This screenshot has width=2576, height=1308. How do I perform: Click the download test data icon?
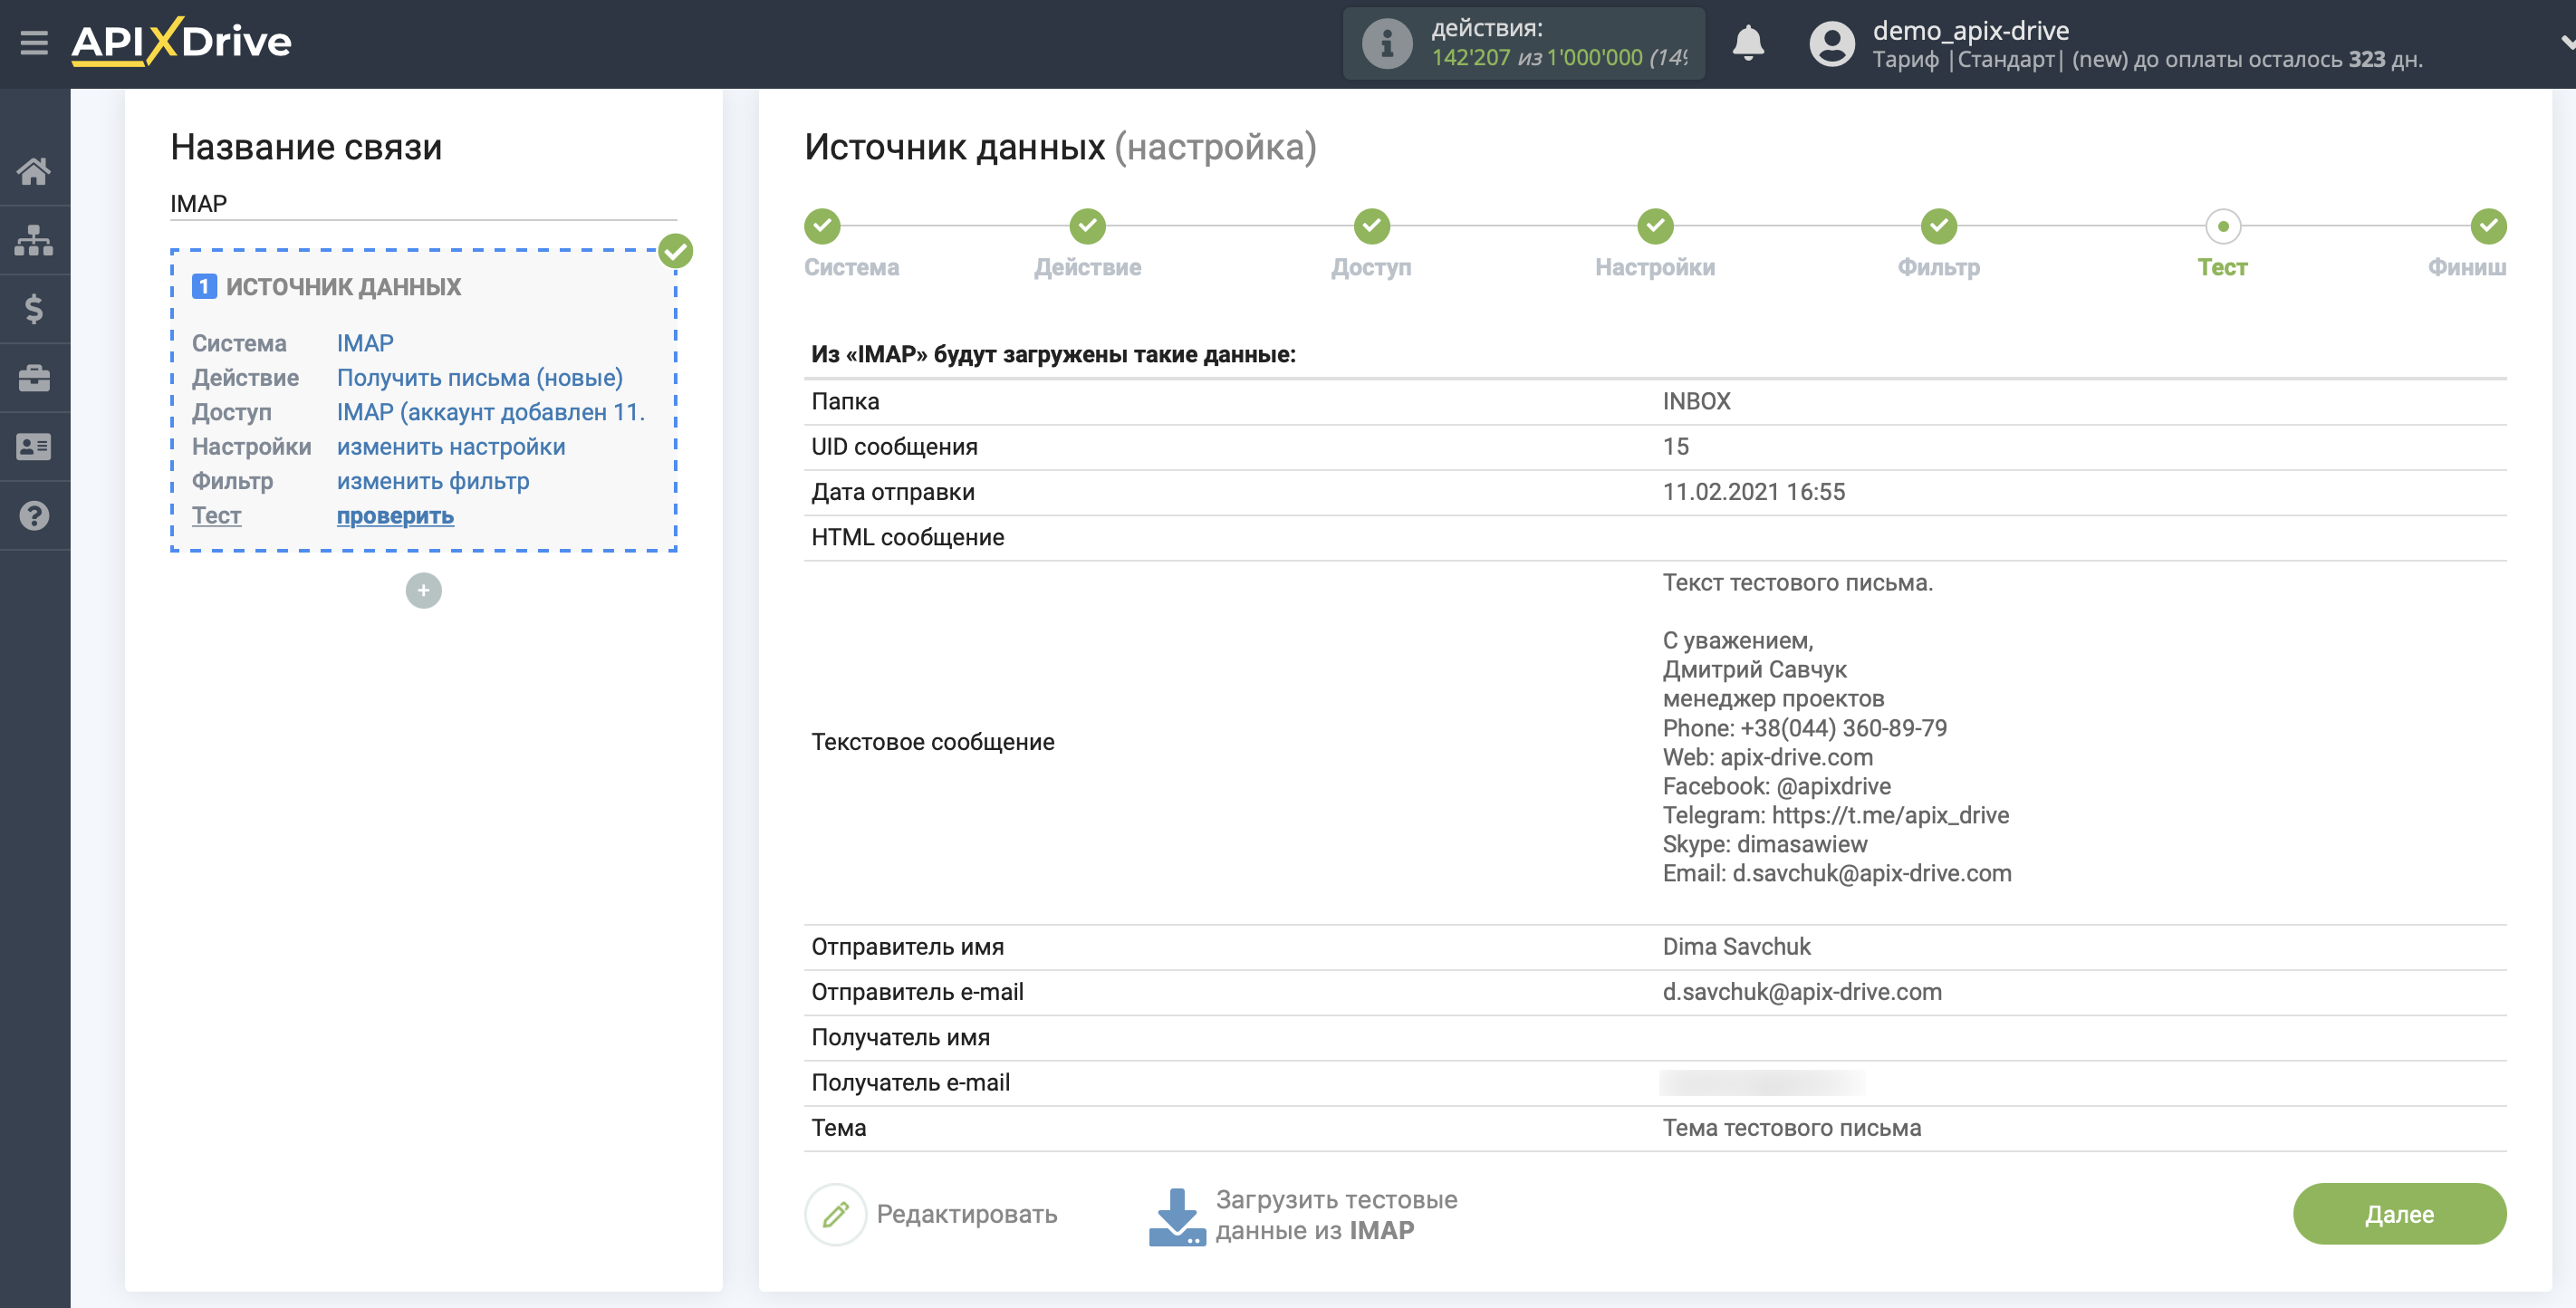coord(1176,1216)
